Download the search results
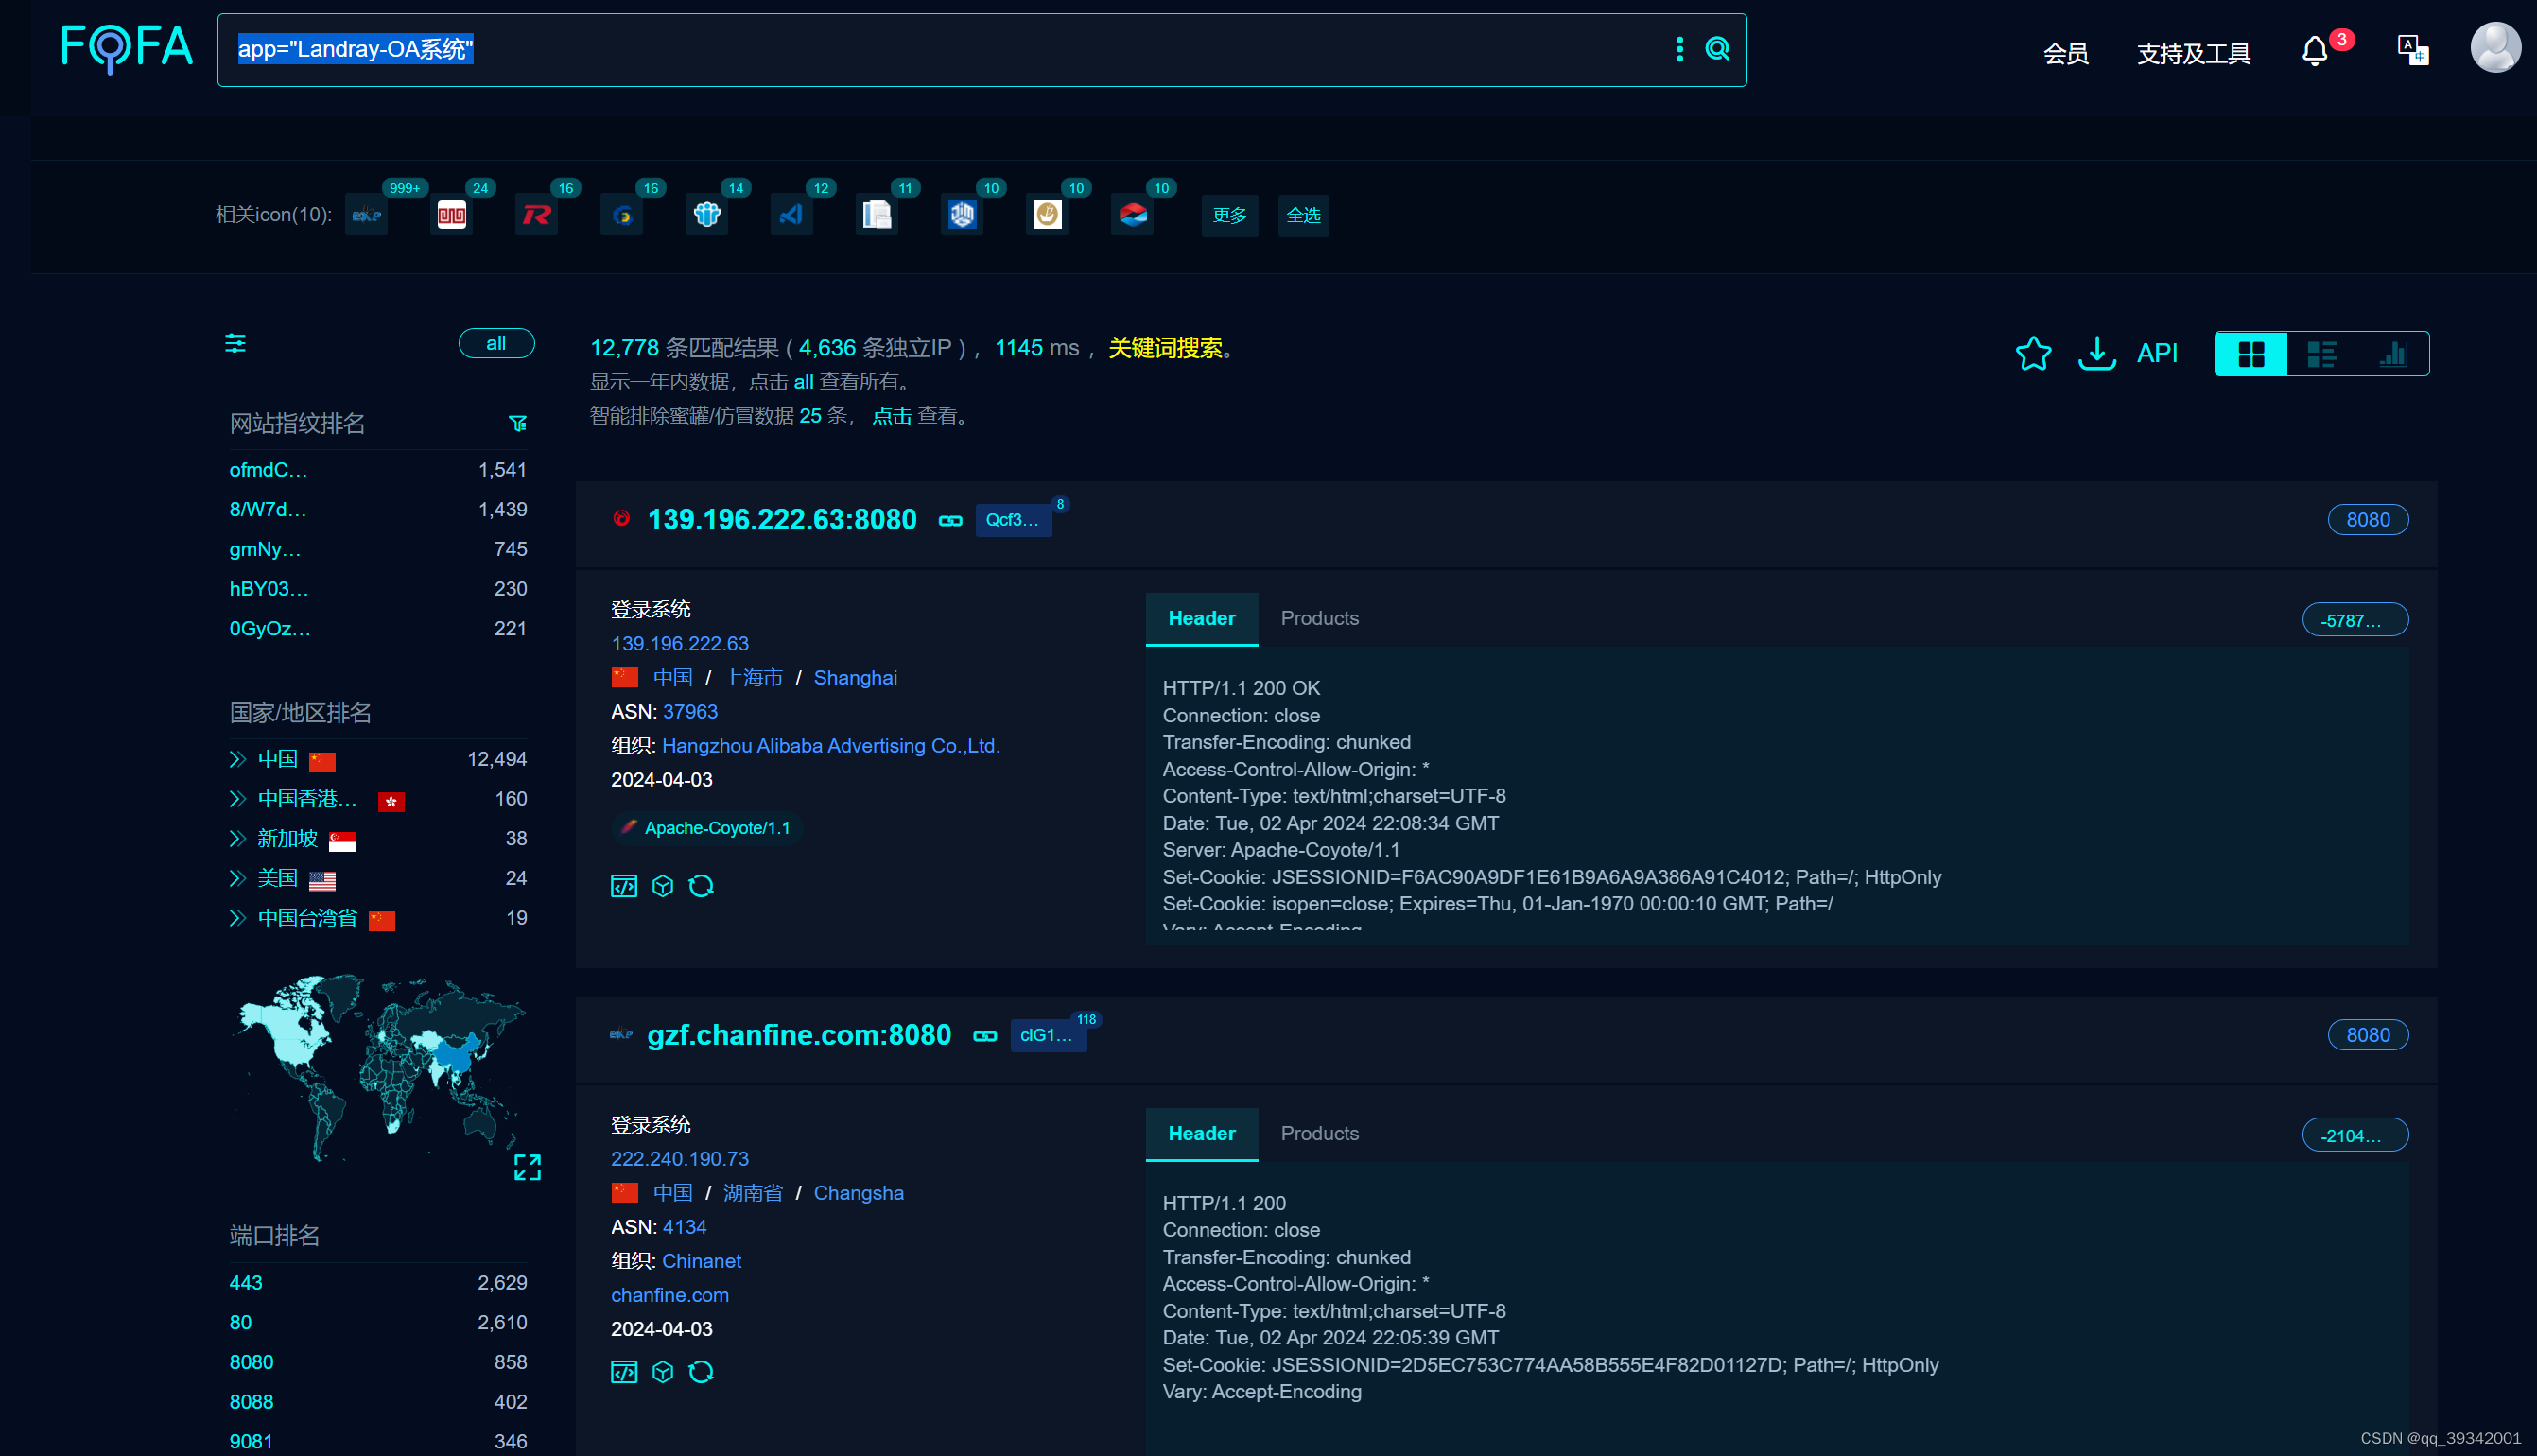This screenshot has height=1456, width=2537. 2096,353
